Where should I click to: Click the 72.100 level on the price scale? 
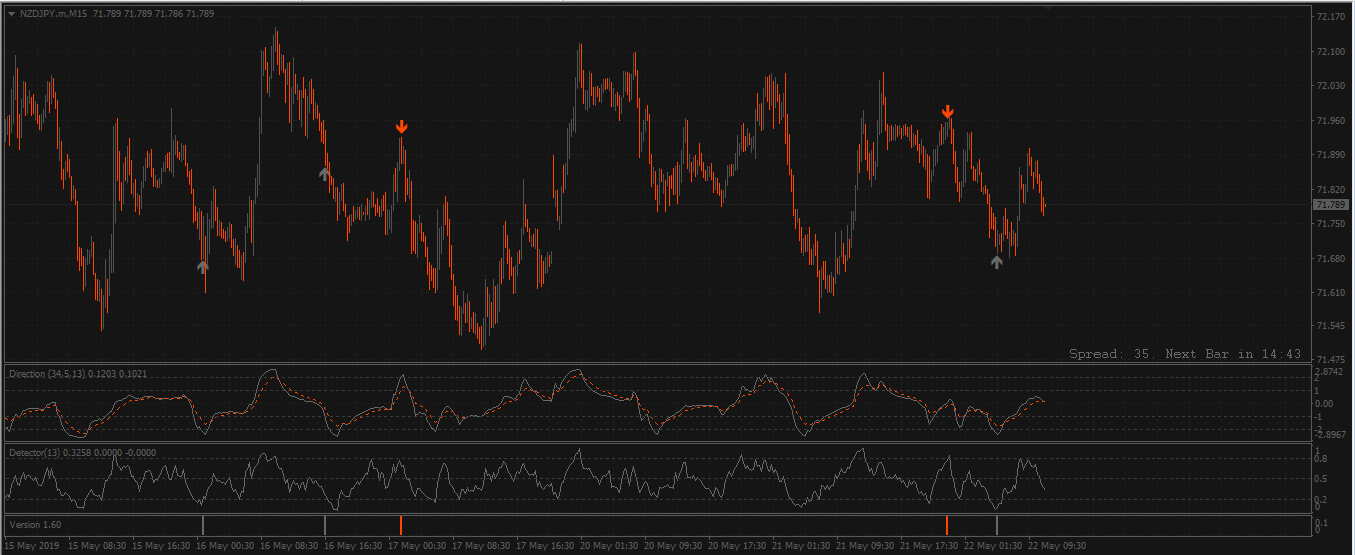coord(1330,51)
